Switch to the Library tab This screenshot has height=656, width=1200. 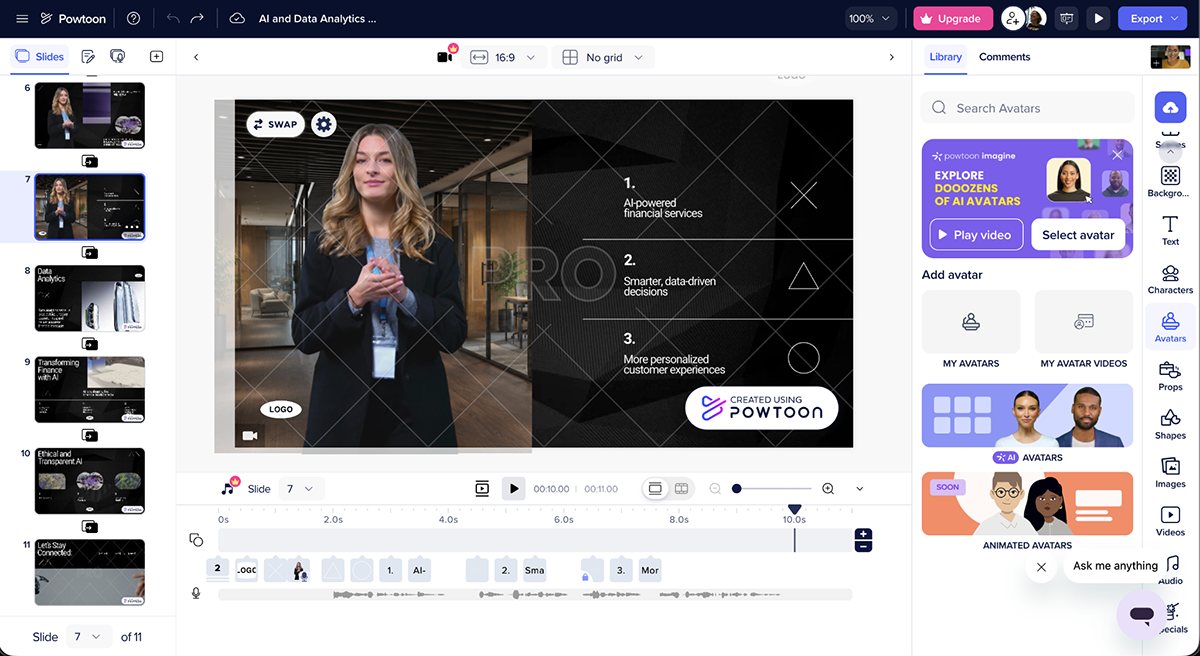tap(945, 57)
